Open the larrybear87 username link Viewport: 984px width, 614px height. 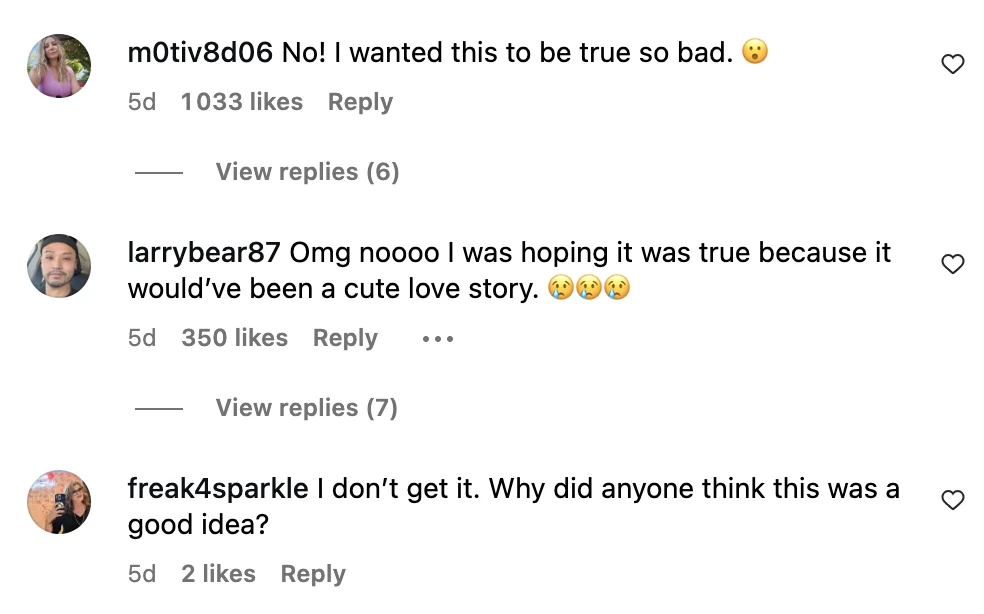[x=204, y=253]
